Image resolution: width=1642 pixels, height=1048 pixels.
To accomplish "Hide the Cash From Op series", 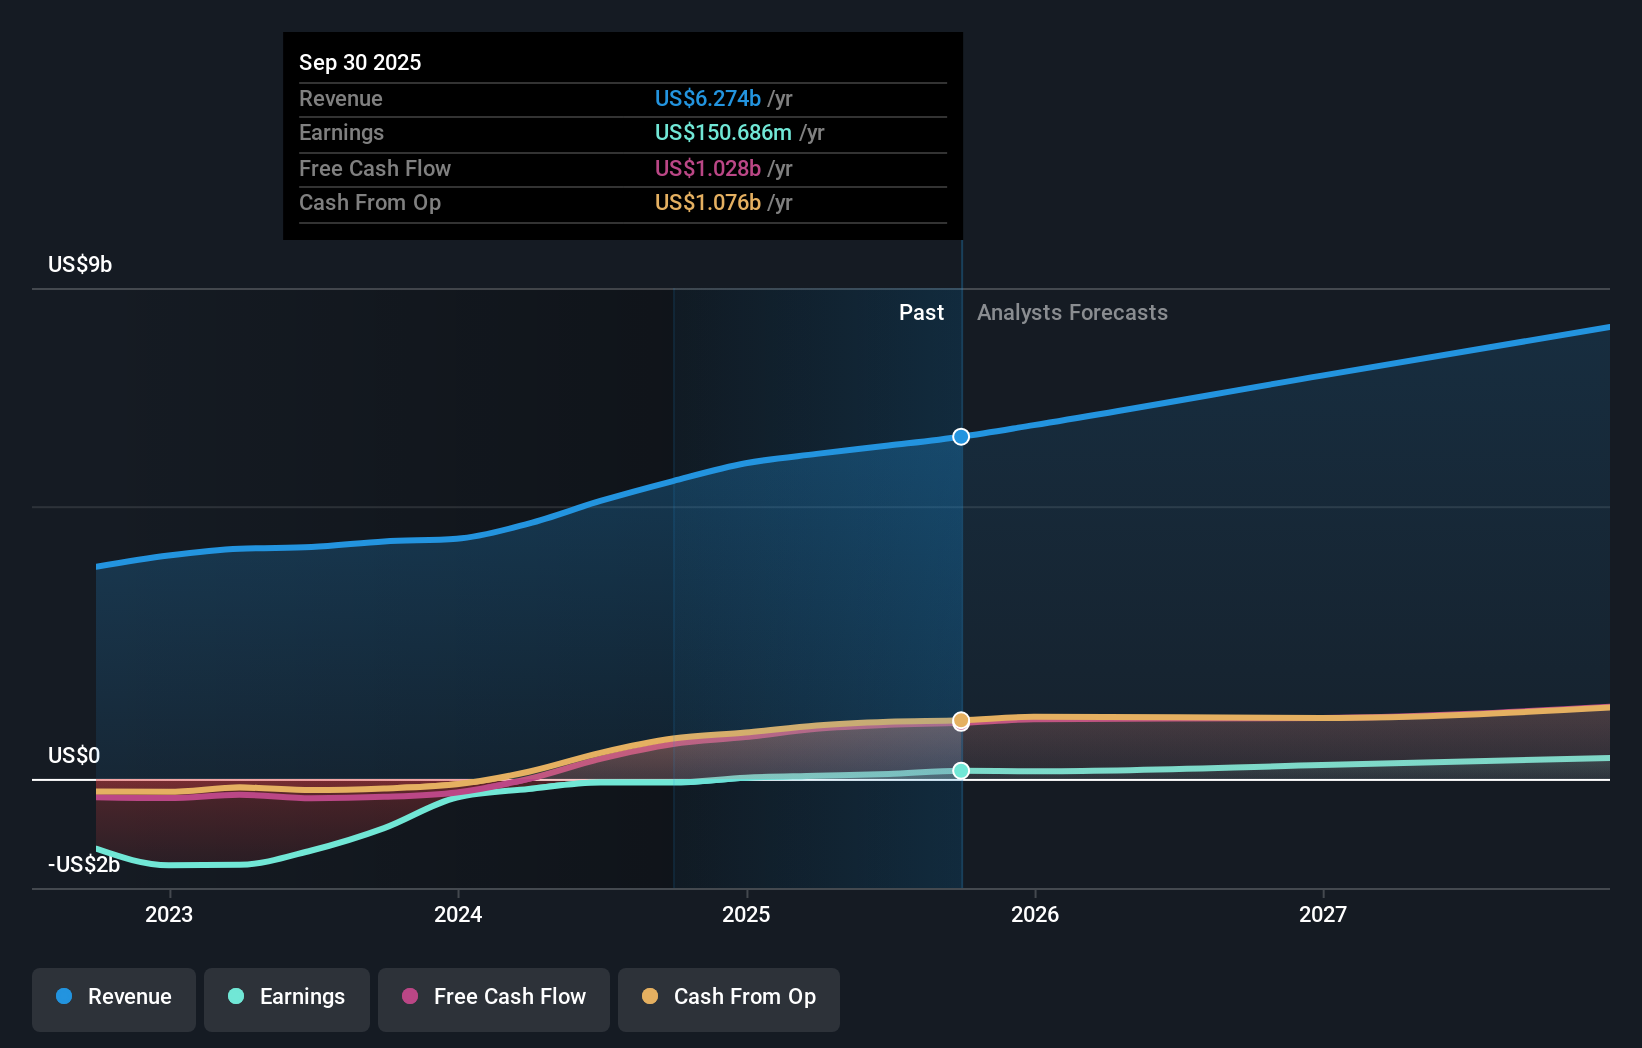I will point(728,997).
